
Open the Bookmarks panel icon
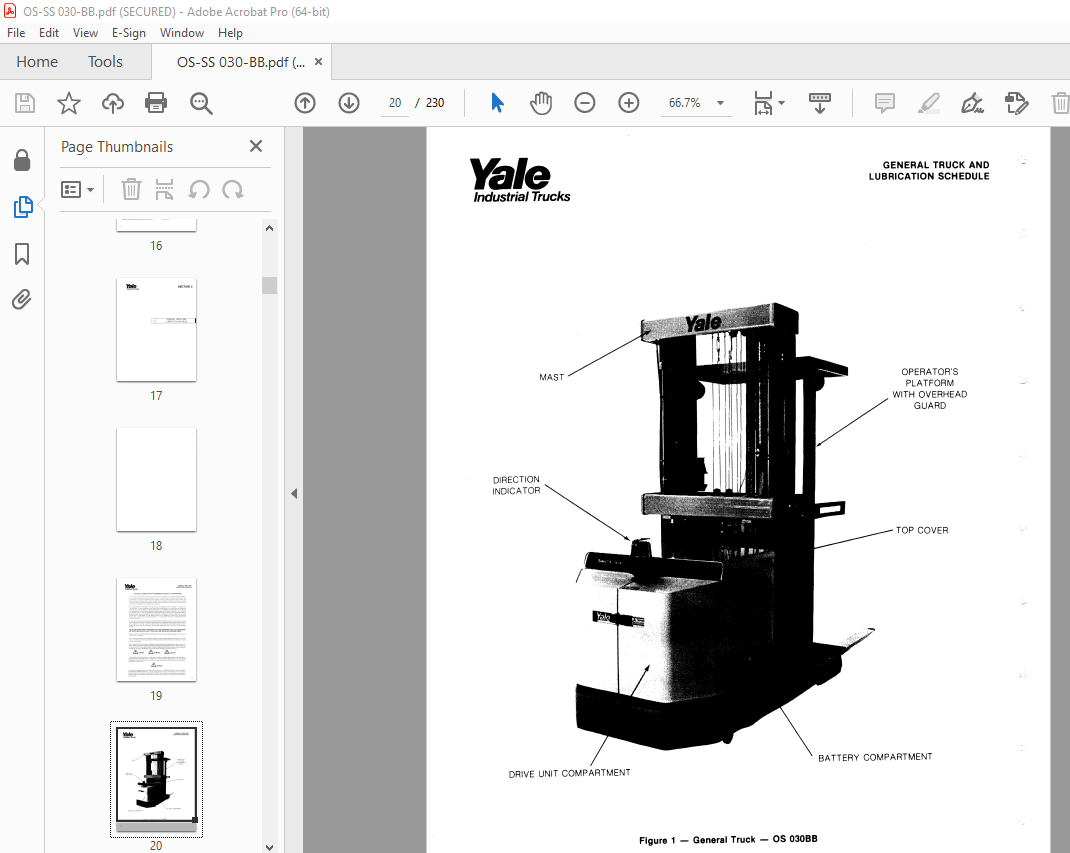point(22,254)
